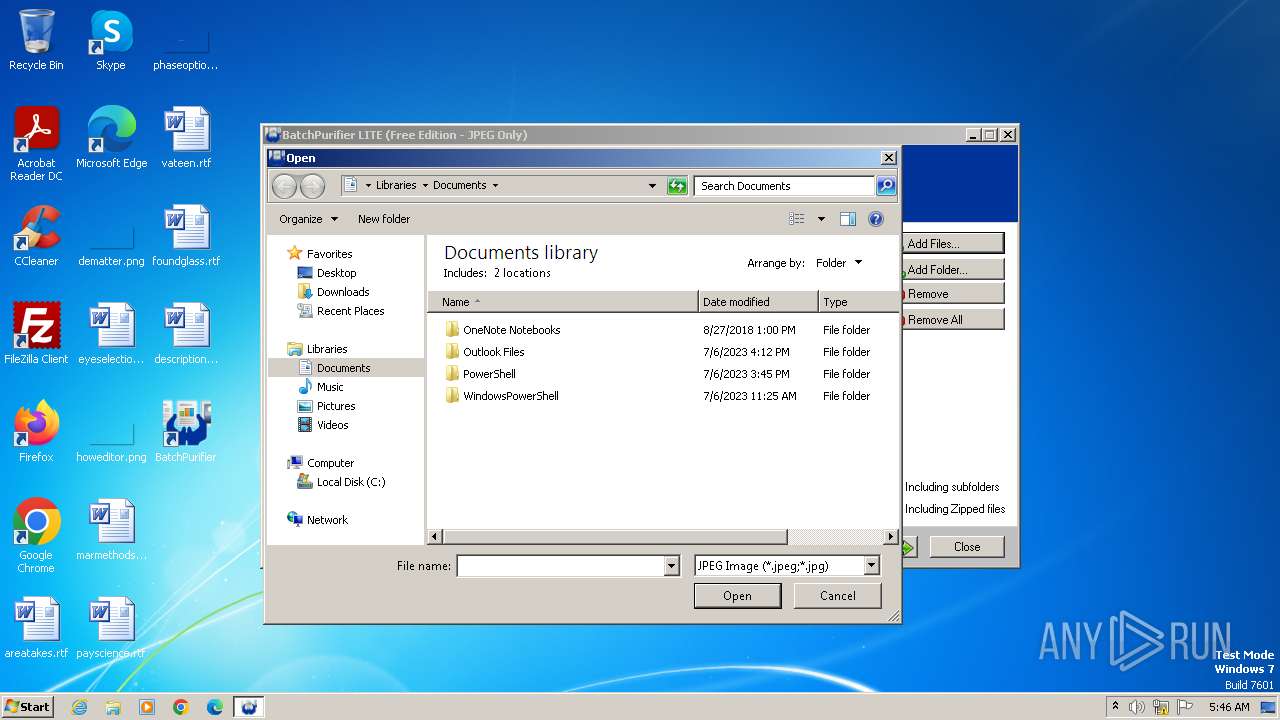1280x720 pixels.
Task: Click New folder in the toolbar
Action: click(x=384, y=219)
